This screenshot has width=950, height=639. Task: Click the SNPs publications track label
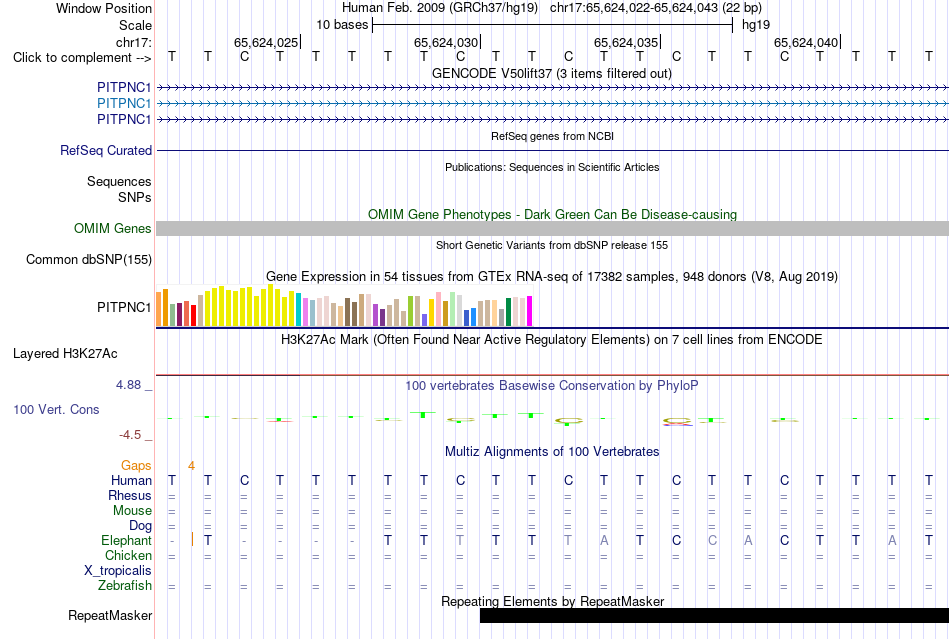(x=135, y=197)
